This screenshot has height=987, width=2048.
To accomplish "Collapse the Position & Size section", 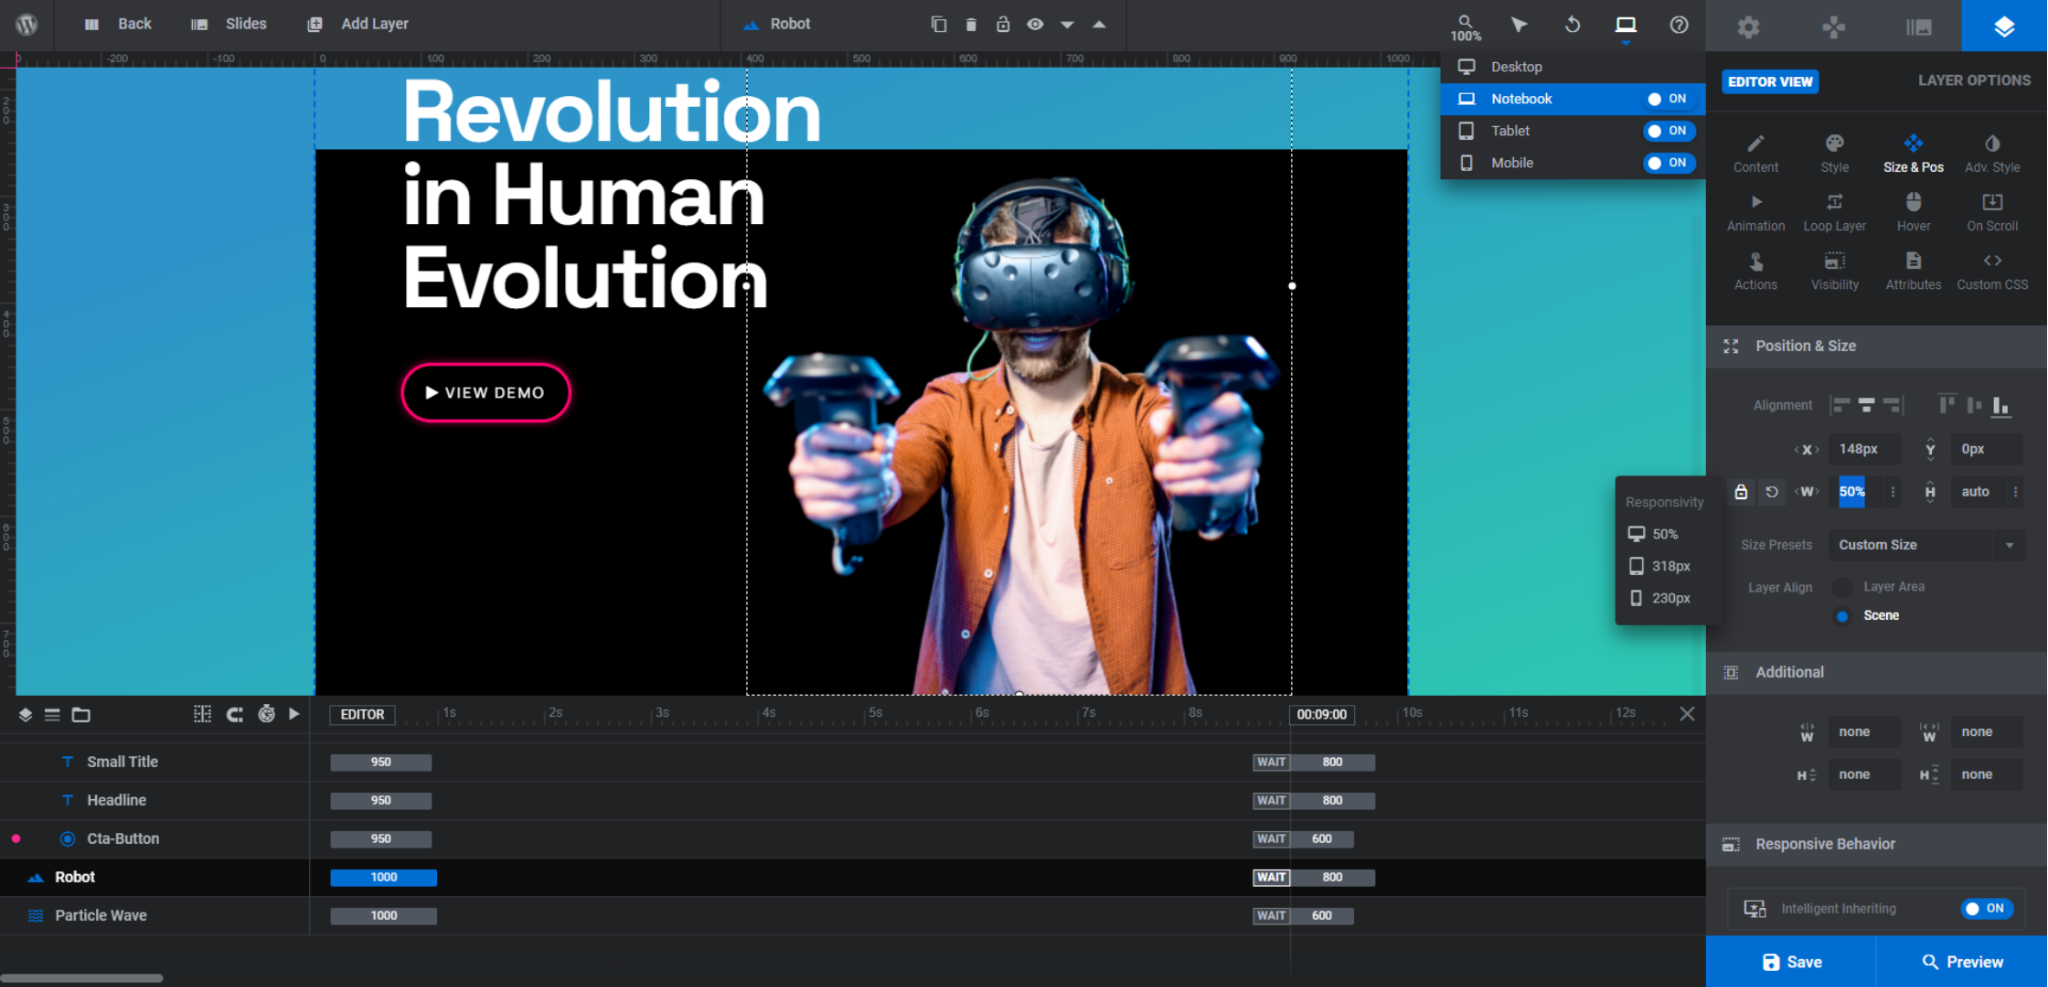I will point(1805,346).
